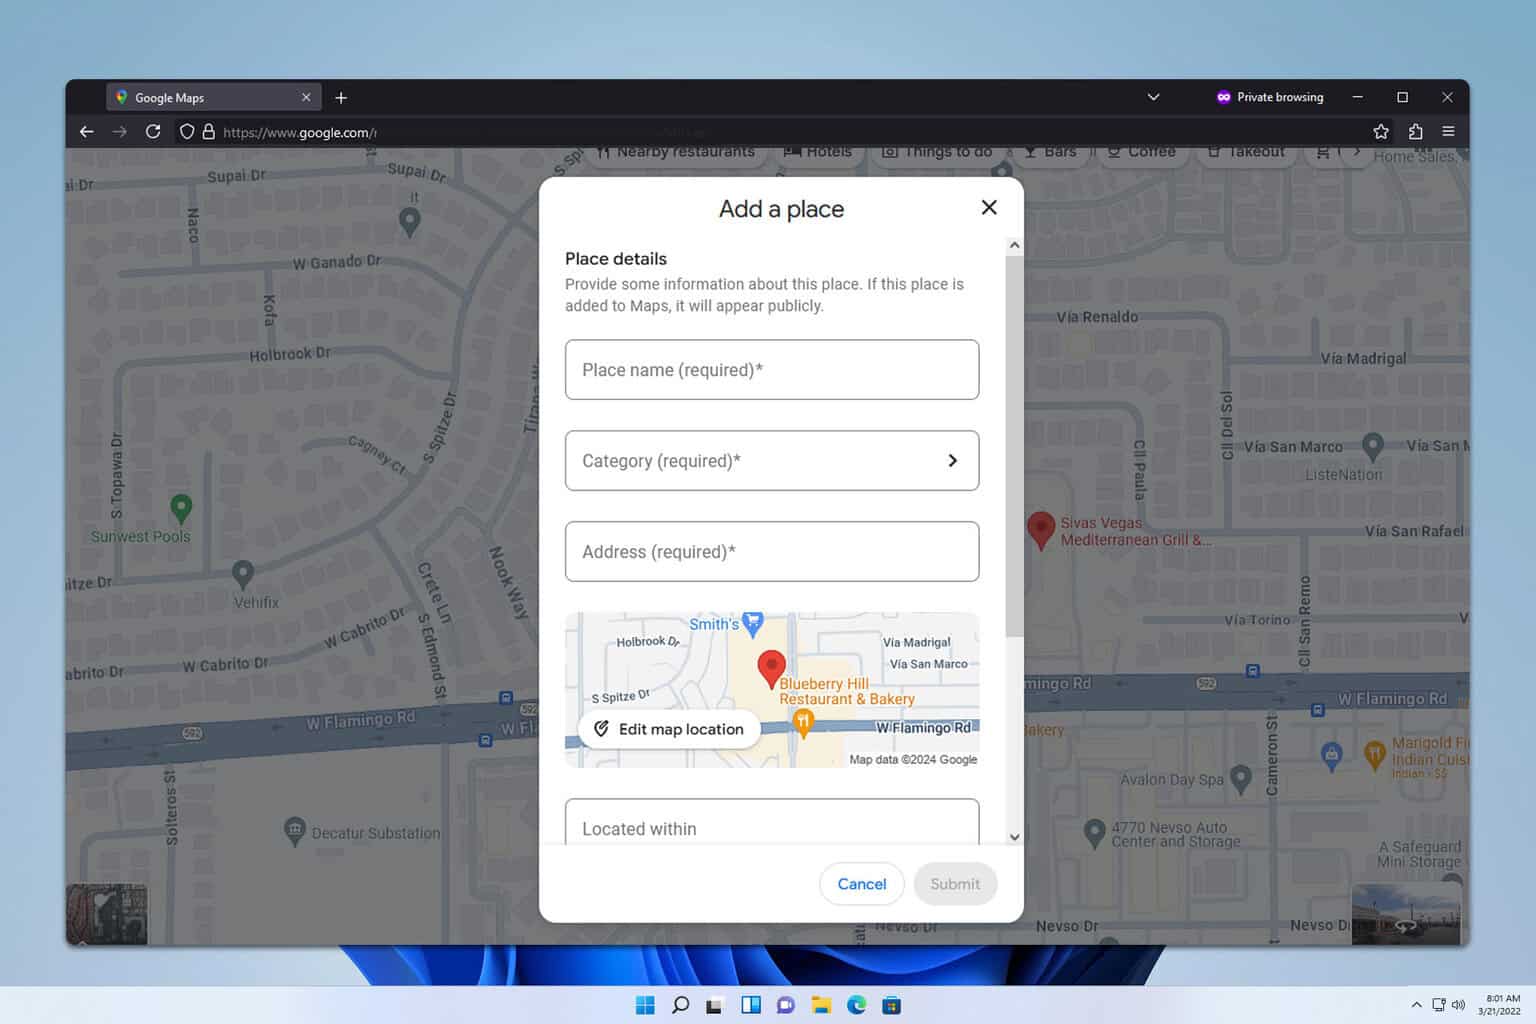Click the site padlock icon
The width and height of the screenshot is (1536, 1024).
(209, 132)
